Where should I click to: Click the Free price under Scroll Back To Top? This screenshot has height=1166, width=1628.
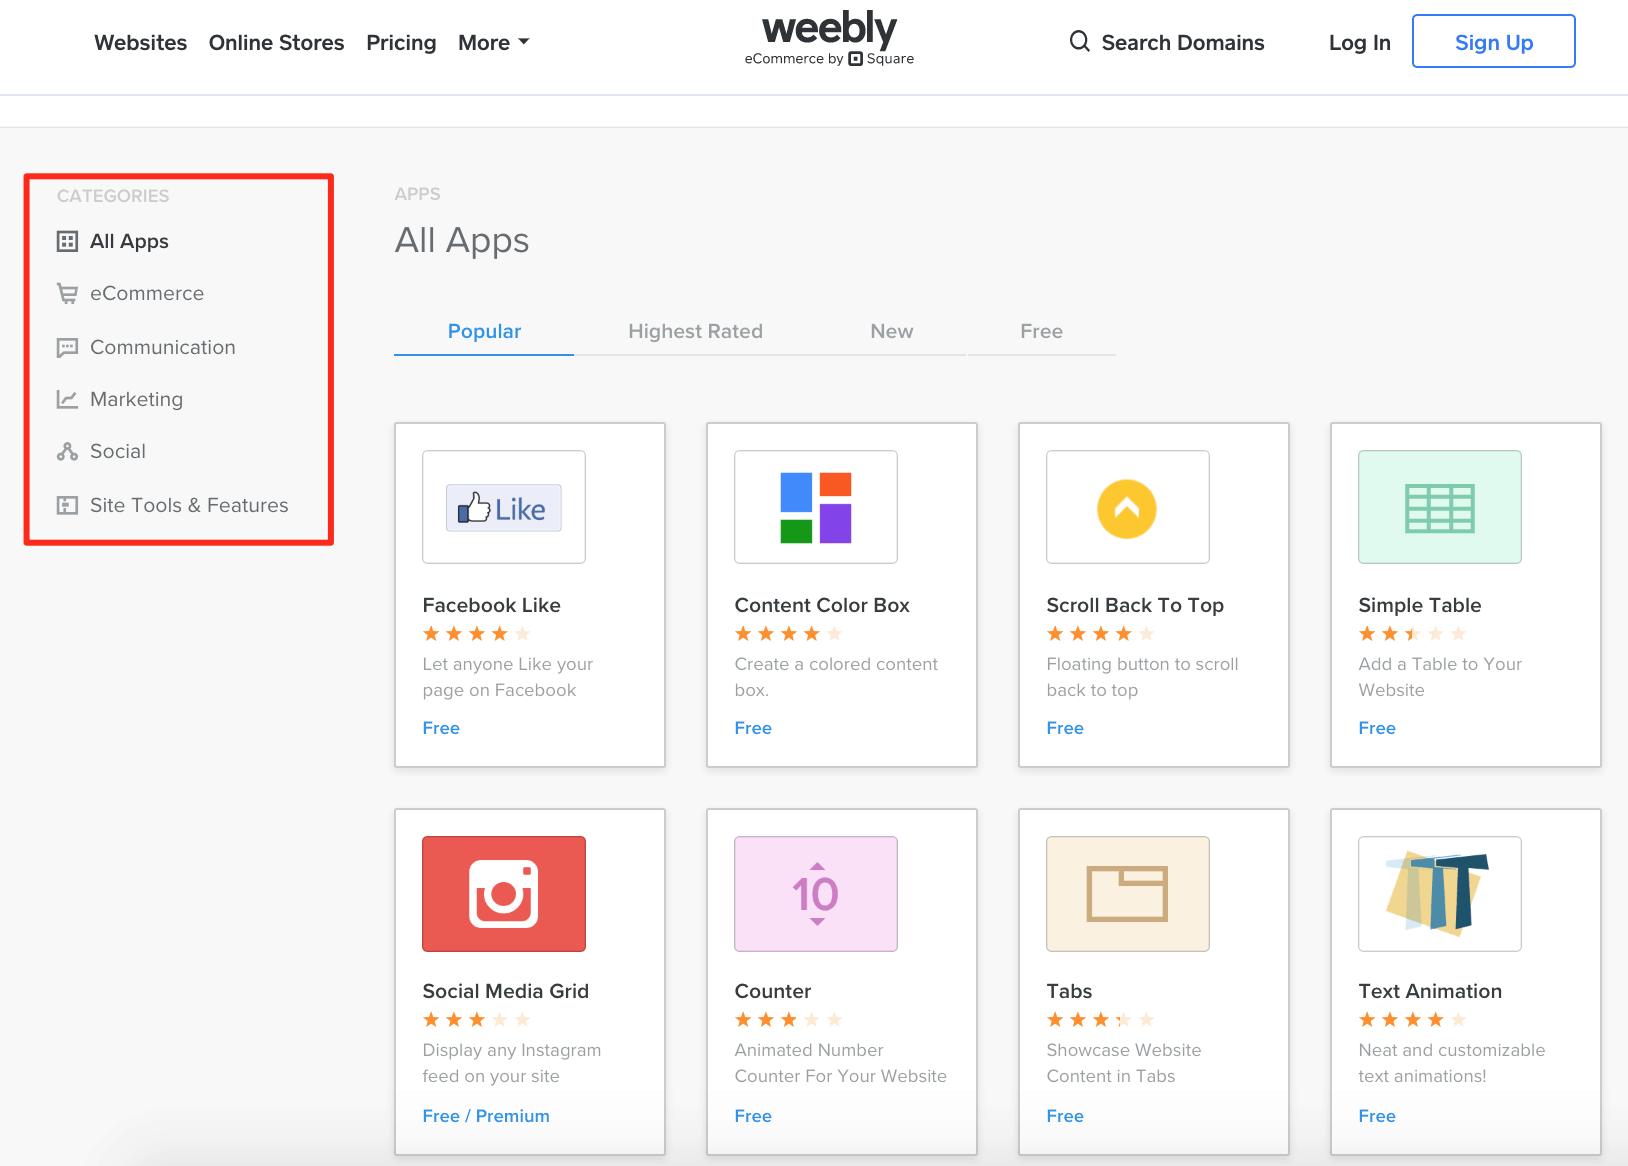coord(1065,728)
